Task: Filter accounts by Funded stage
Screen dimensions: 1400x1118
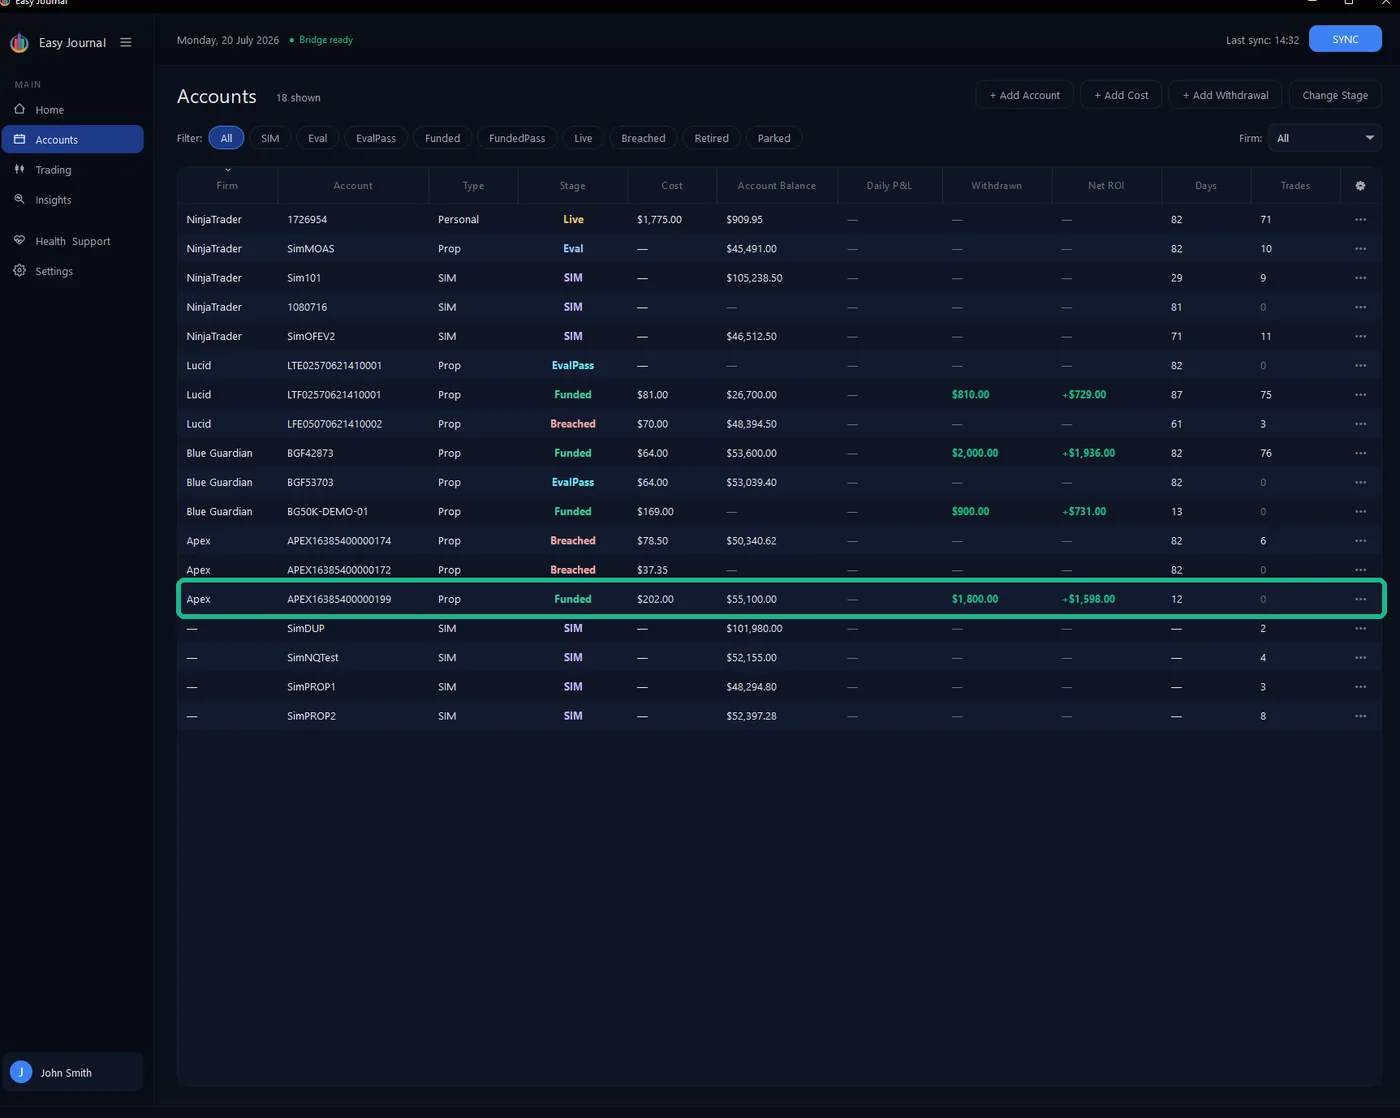Action: [442, 138]
